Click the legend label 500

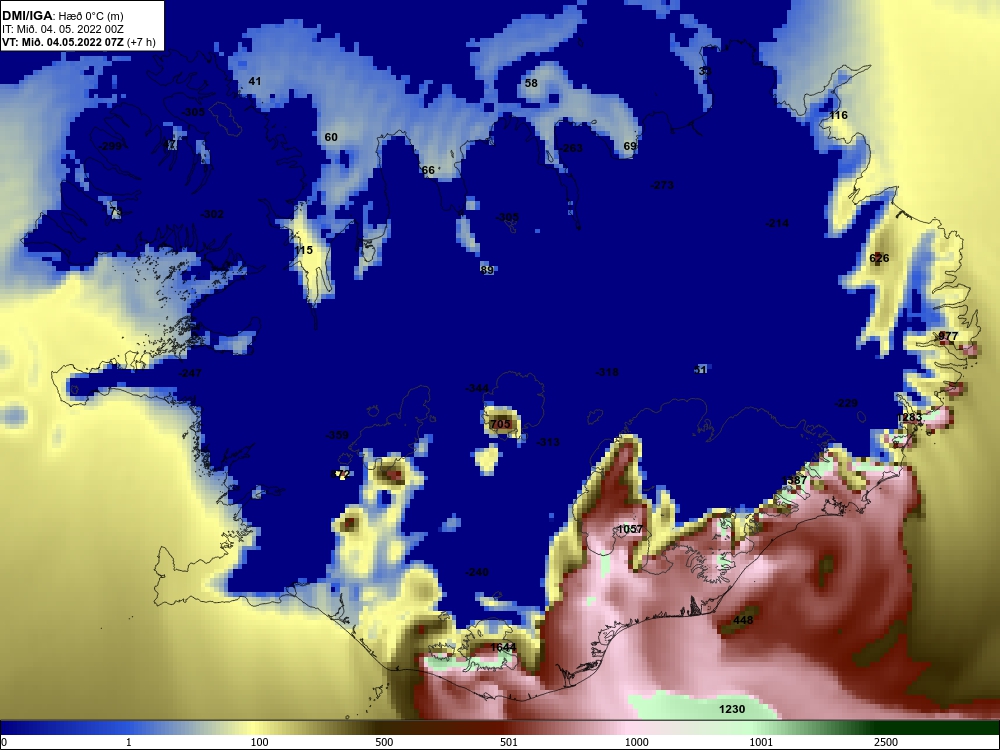pyautogui.click(x=384, y=742)
